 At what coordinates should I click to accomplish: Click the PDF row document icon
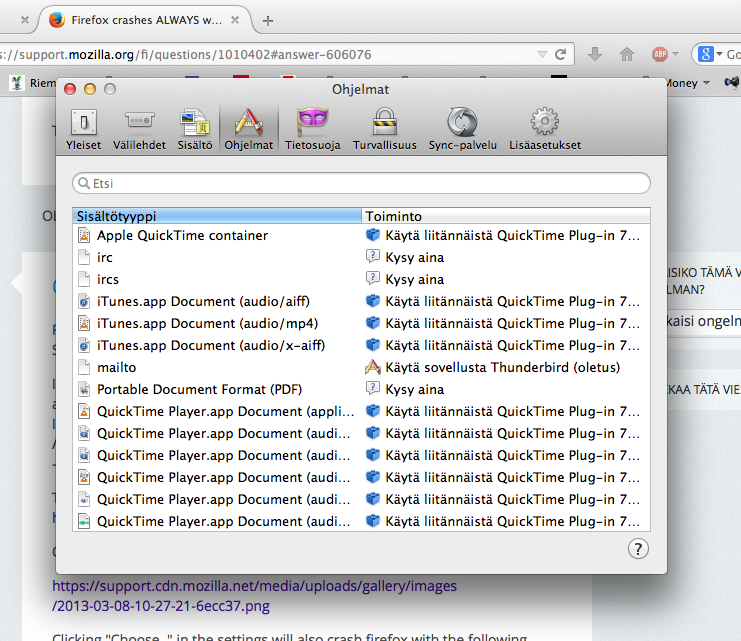click(x=84, y=389)
